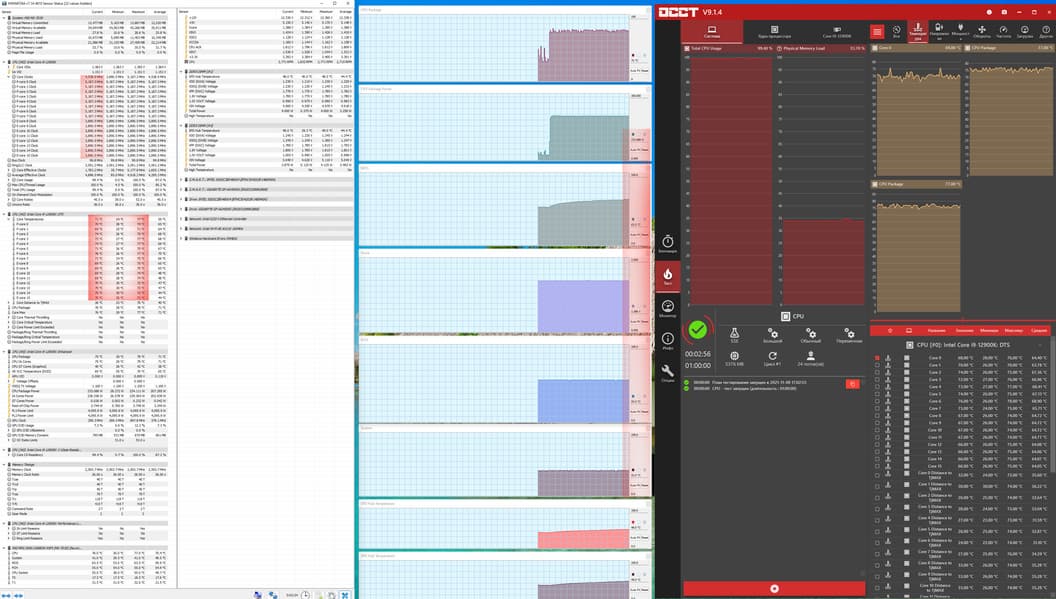Image resolution: width=1056 pixels, height=599 pixels.
Task: Click the cycle refresh icon in test settings
Action: (772, 358)
